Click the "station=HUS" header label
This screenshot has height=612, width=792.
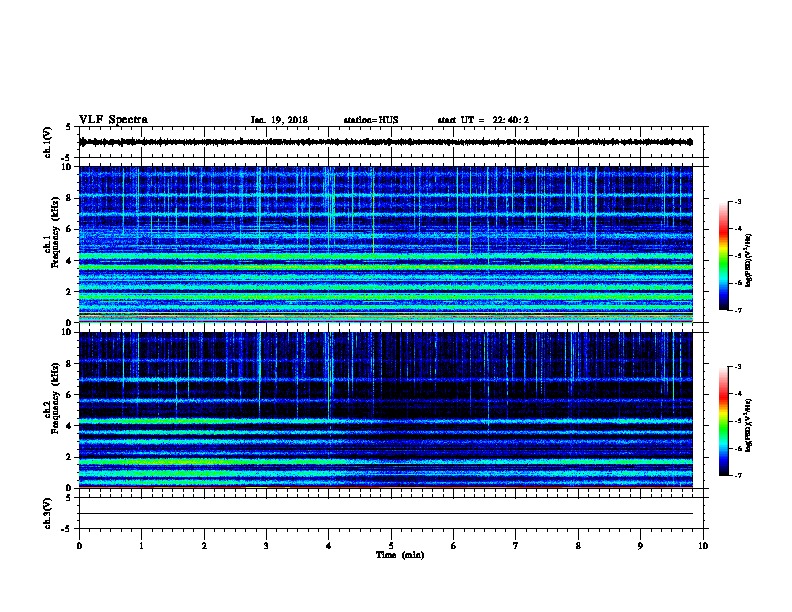click(x=371, y=120)
